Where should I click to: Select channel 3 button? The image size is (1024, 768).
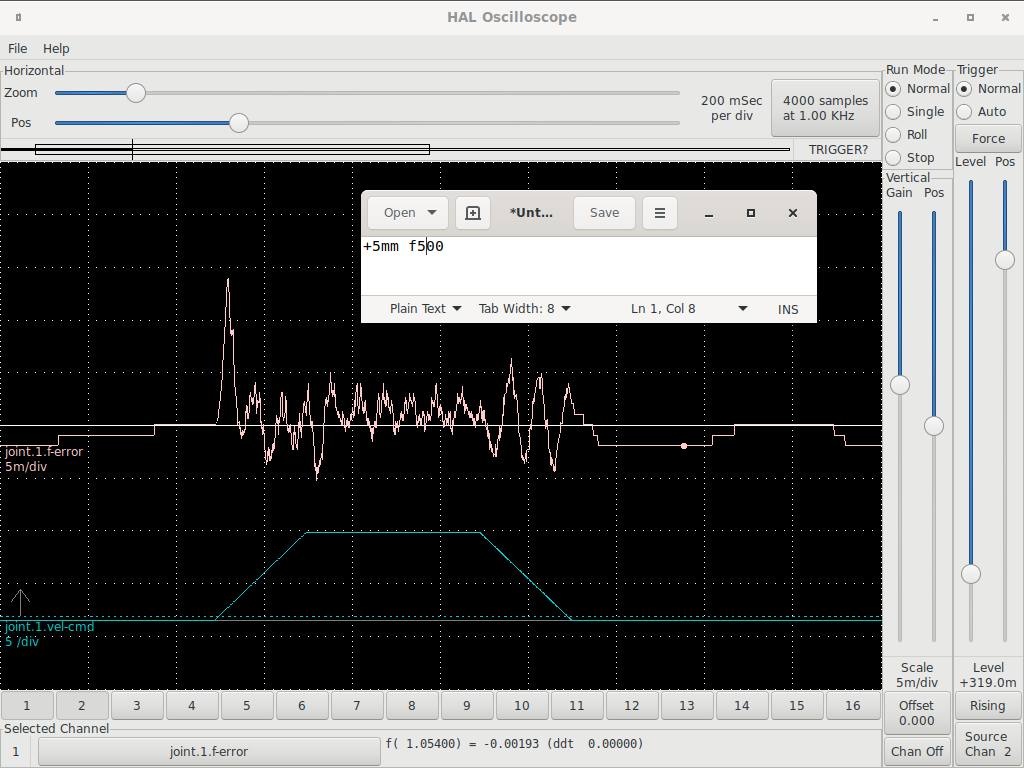point(136,705)
